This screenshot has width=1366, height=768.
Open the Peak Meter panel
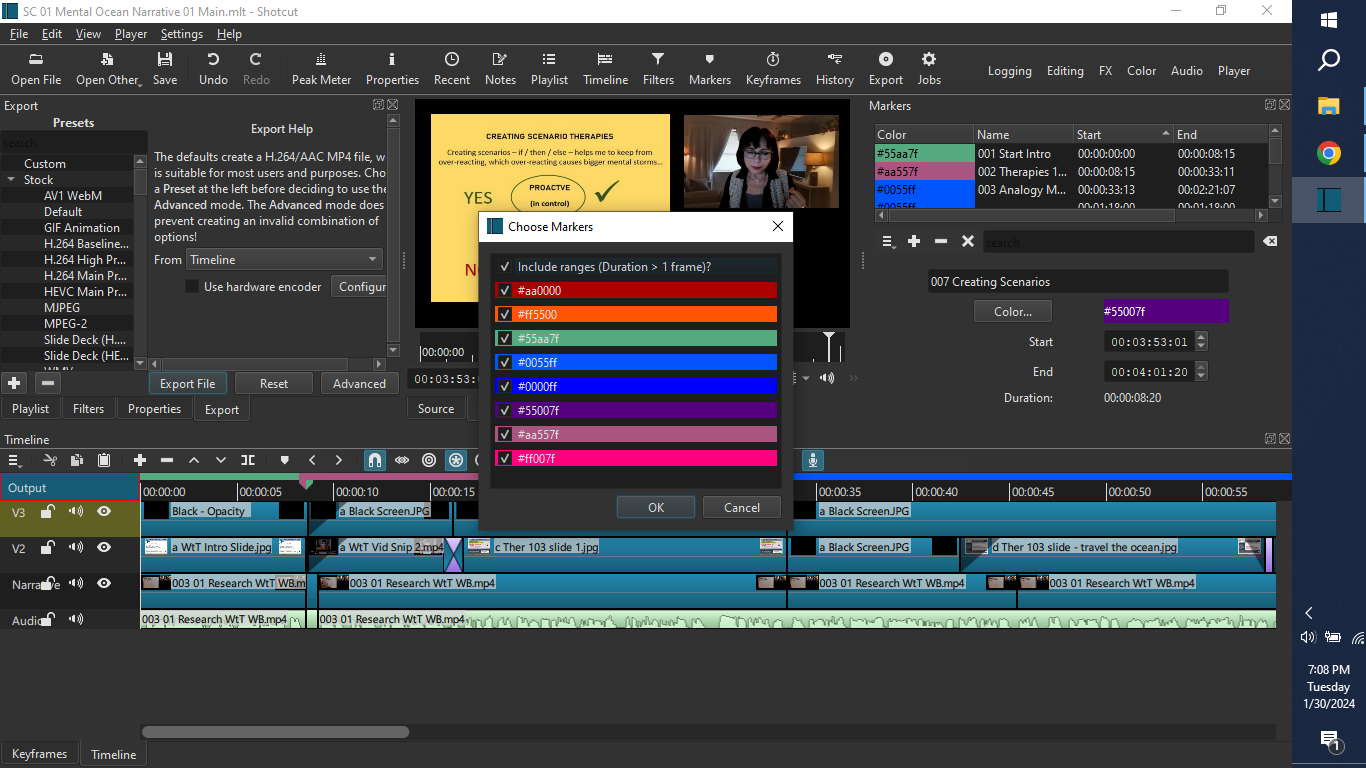click(x=321, y=68)
